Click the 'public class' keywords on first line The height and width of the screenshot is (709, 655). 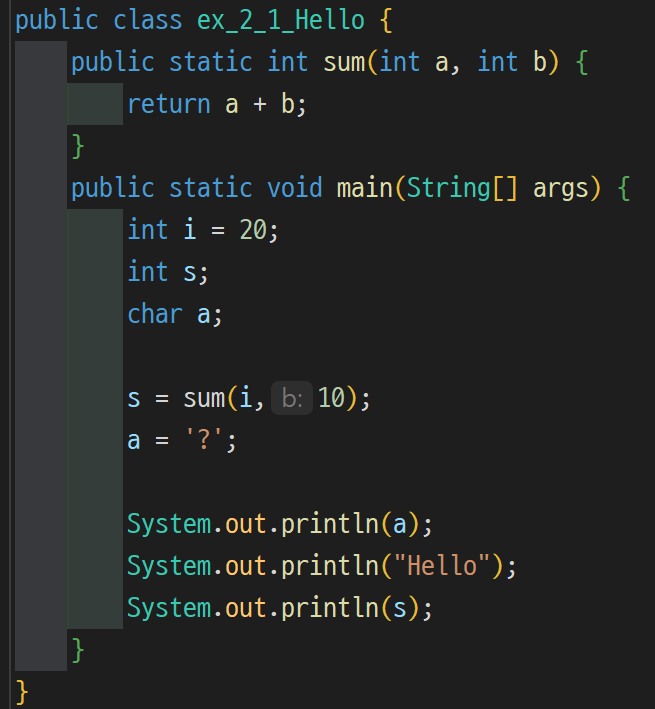pos(99,21)
